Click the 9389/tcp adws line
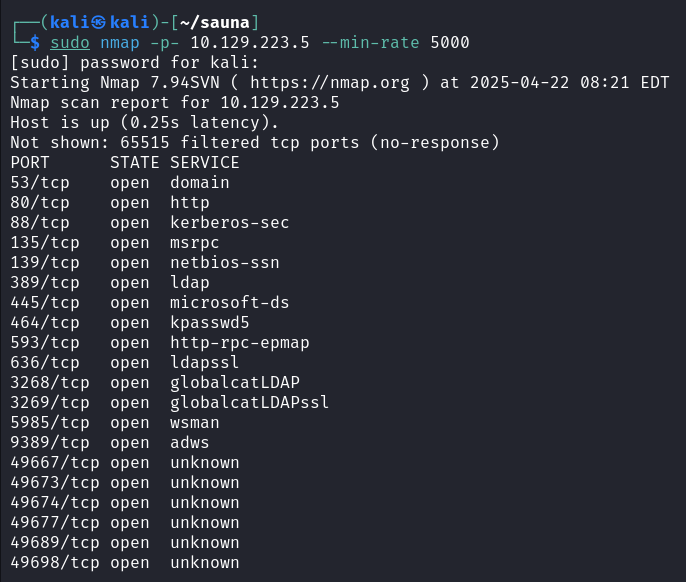Image resolution: width=686 pixels, height=582 pixels. (110, 443)
